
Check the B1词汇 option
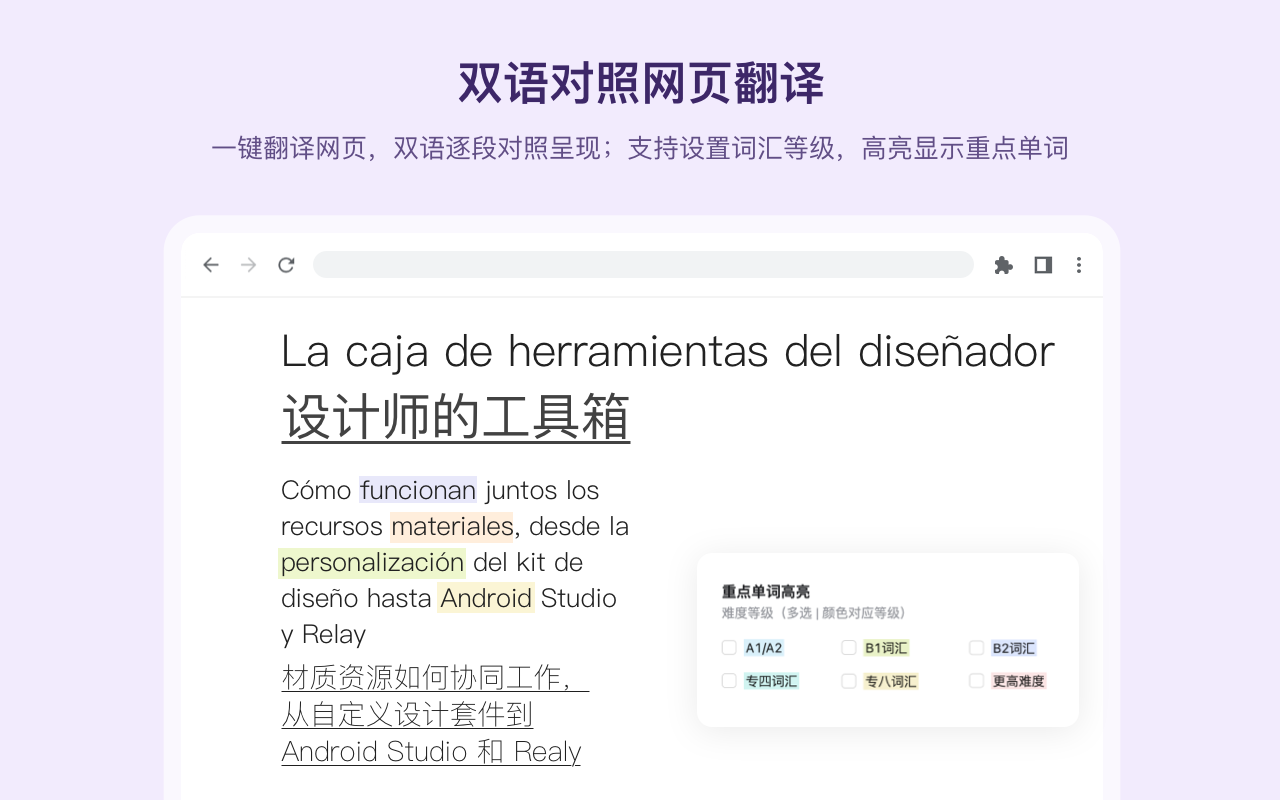pyautogui.click(x=849, y=647)
